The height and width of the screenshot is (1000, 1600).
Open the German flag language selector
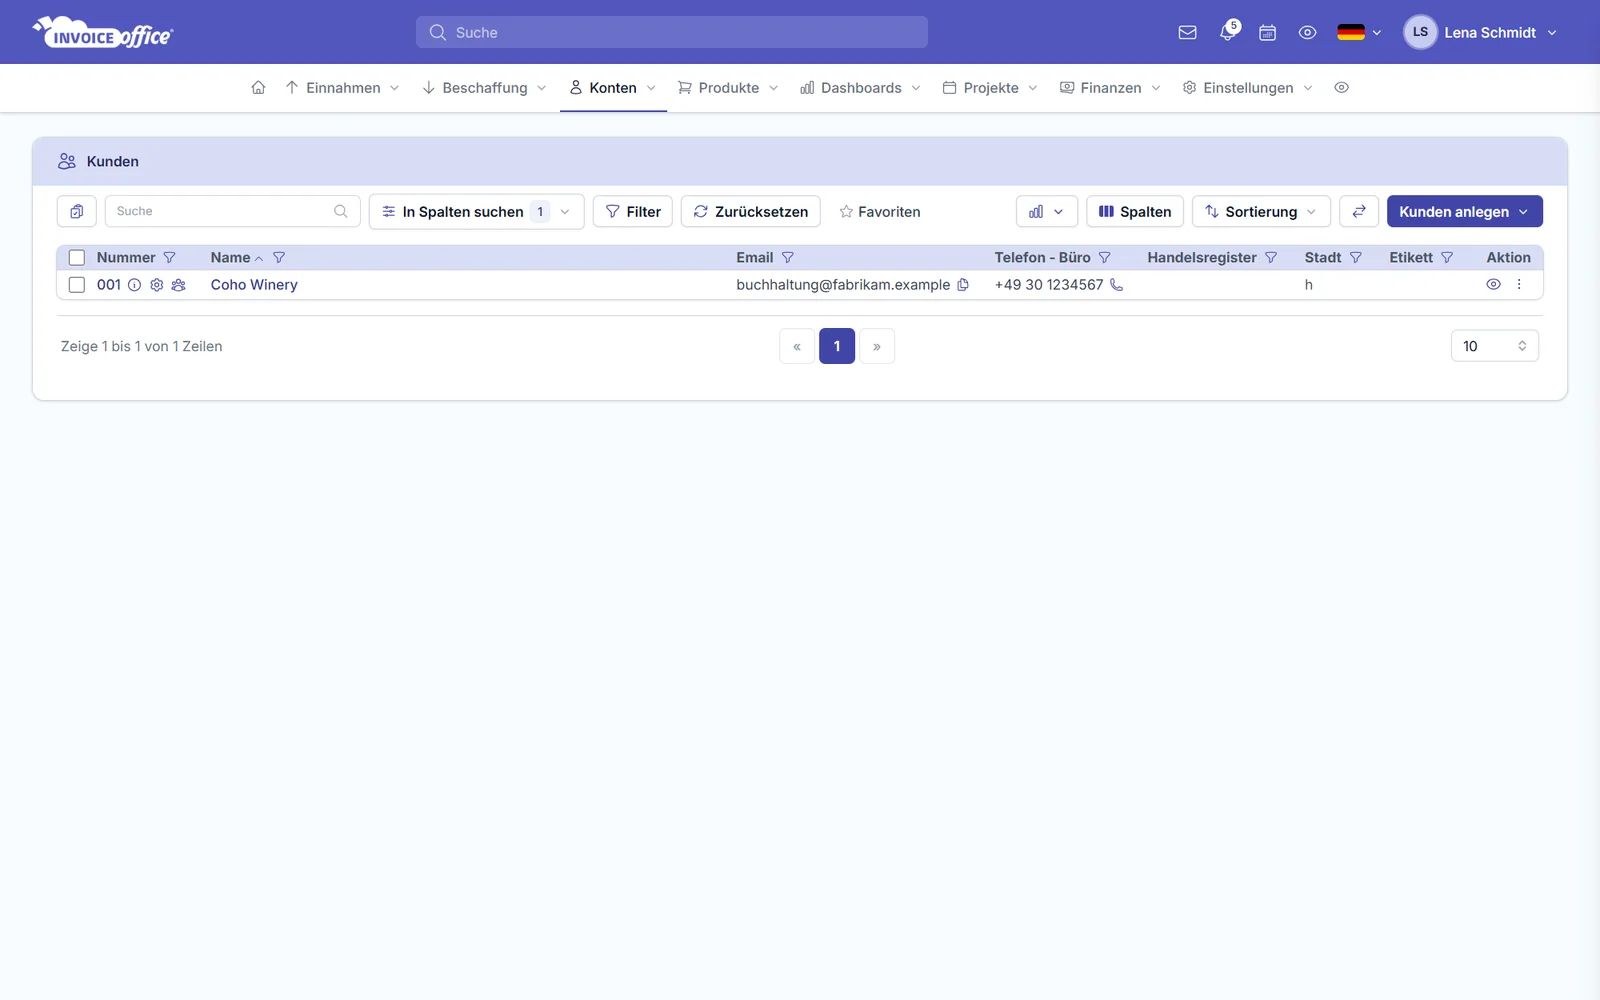coord(1359,32)
